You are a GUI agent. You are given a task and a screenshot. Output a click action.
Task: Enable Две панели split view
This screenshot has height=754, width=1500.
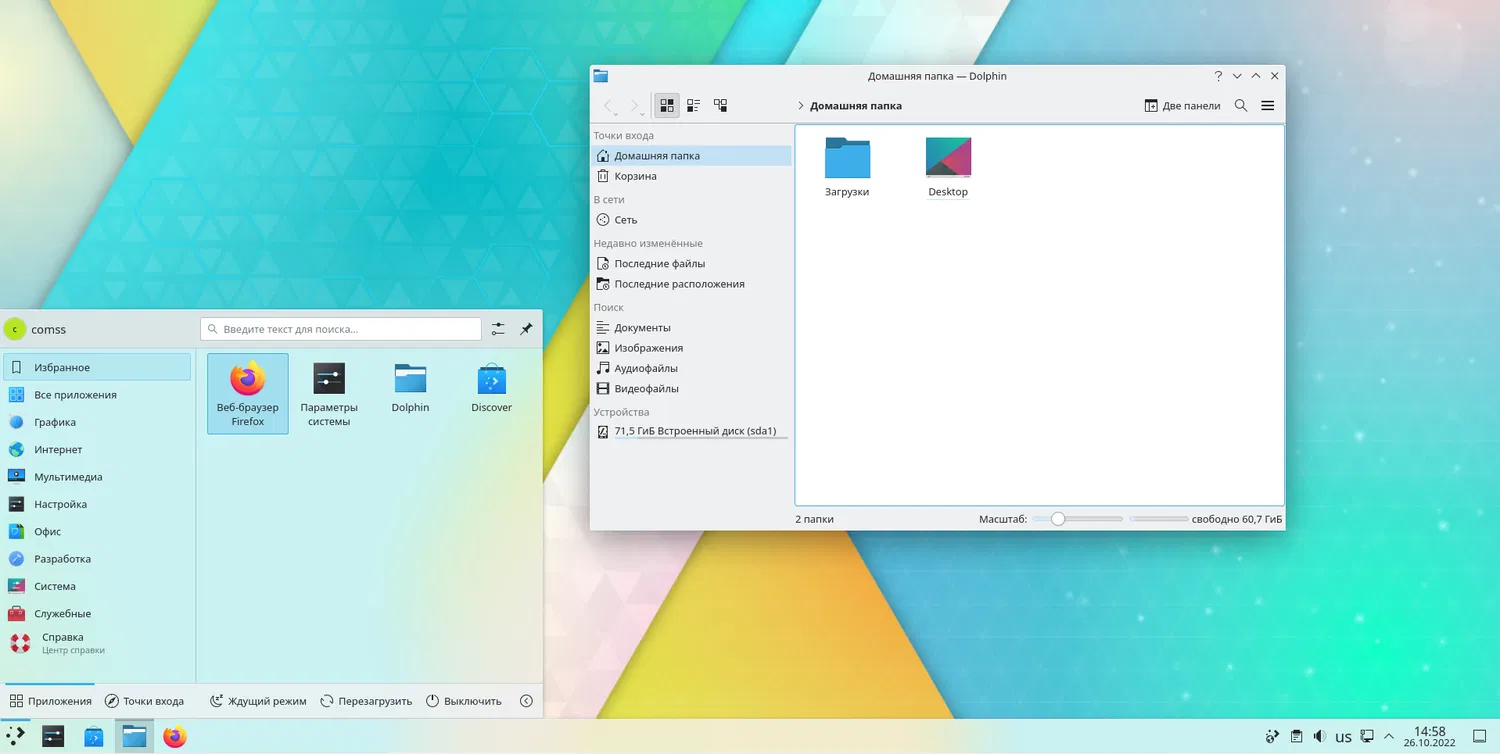[x=1182, y=105]
